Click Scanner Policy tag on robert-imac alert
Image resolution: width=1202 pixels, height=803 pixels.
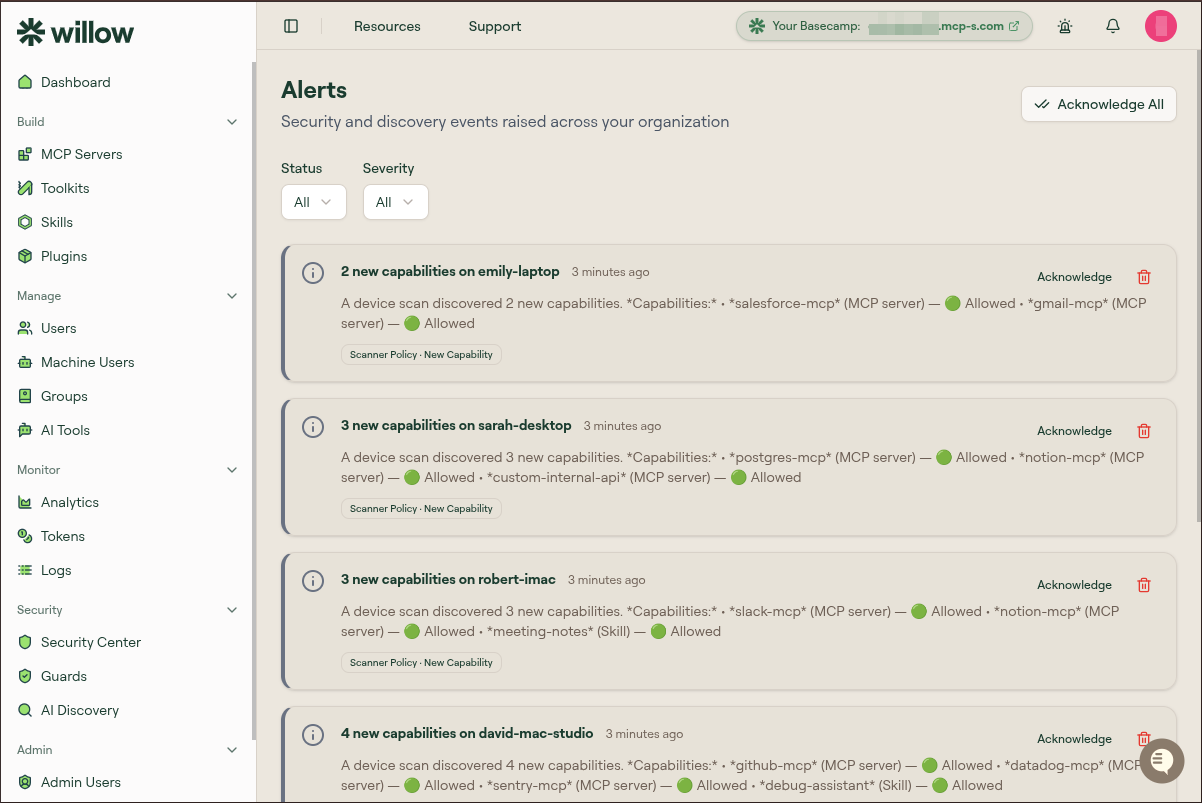click(421, 662)
